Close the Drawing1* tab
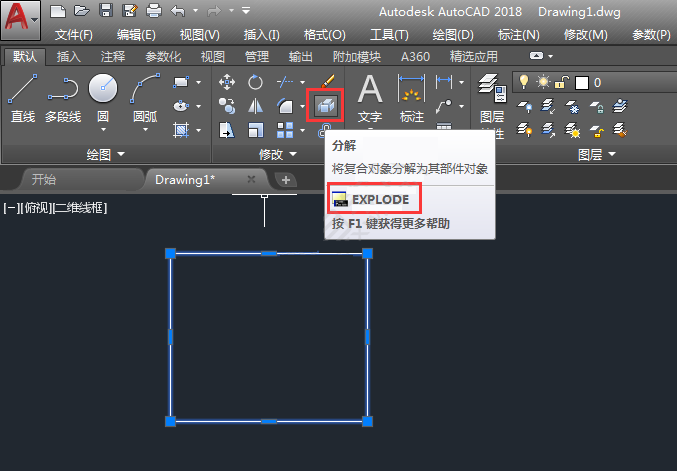677x471 pixels. (x=251, y=179)
